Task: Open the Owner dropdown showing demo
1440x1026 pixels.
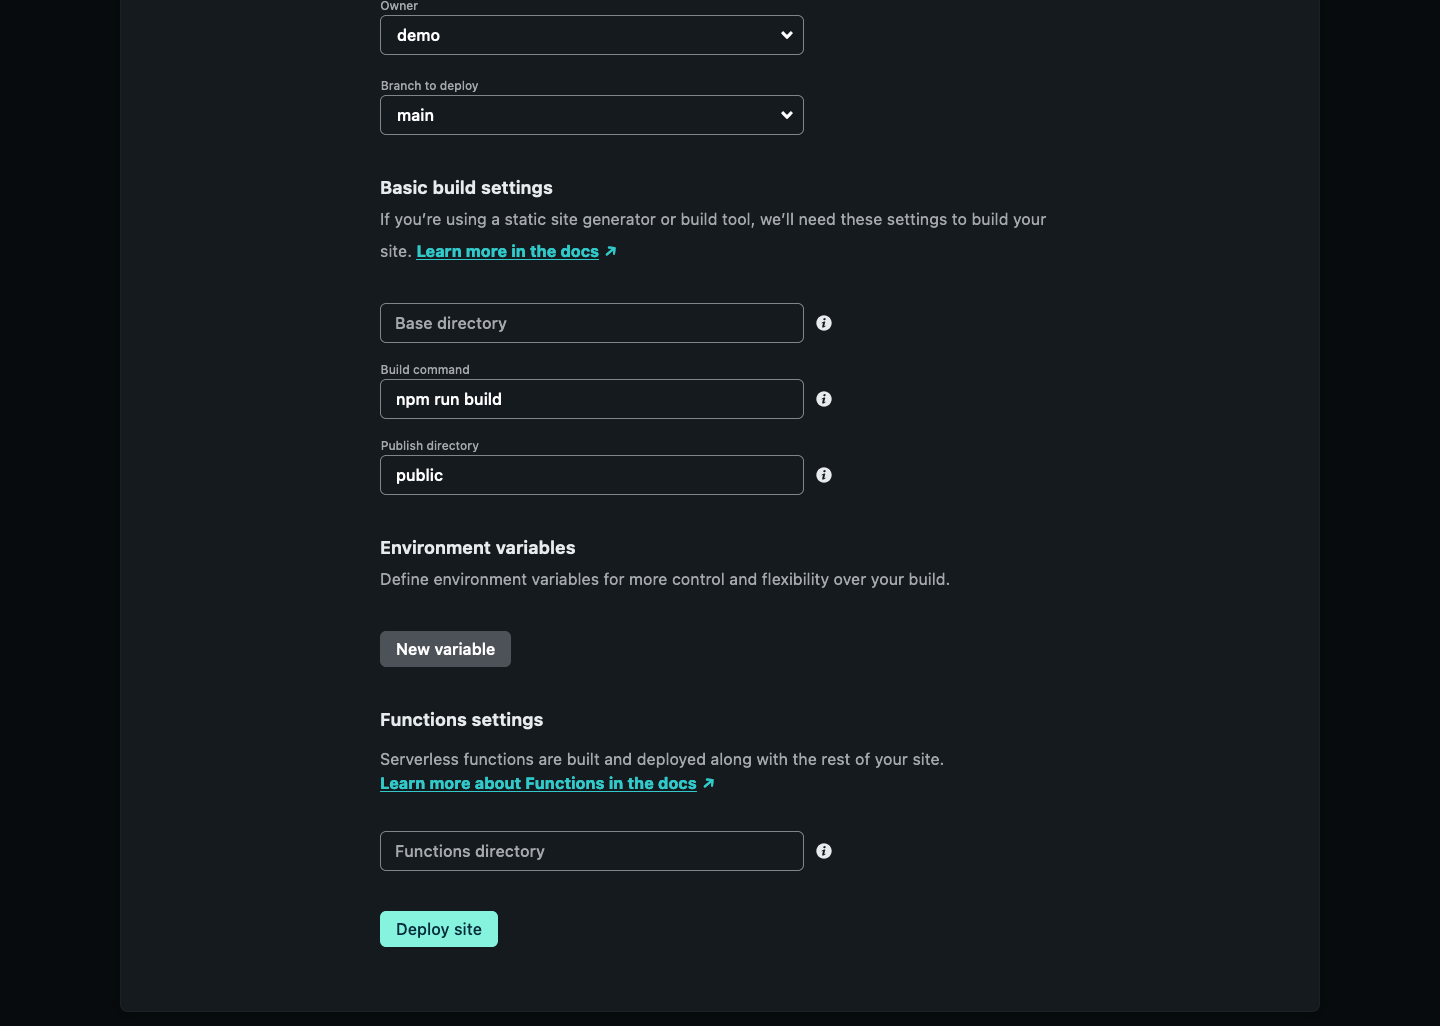Action: tap(580, 35)
